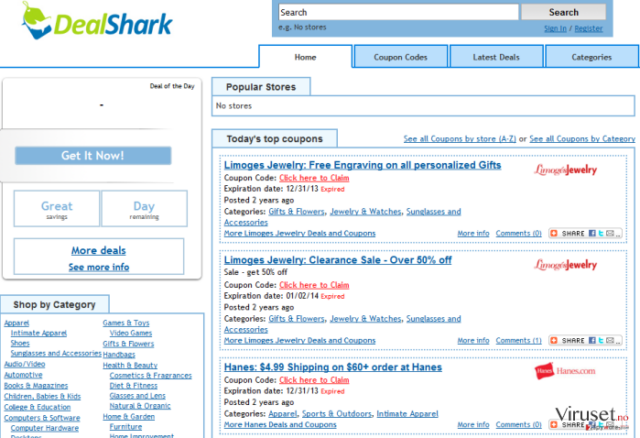The height and width of the screenshot is (438, 640).
Task: Open More Hanes Deals and Coupons
Action: point(280,425)
